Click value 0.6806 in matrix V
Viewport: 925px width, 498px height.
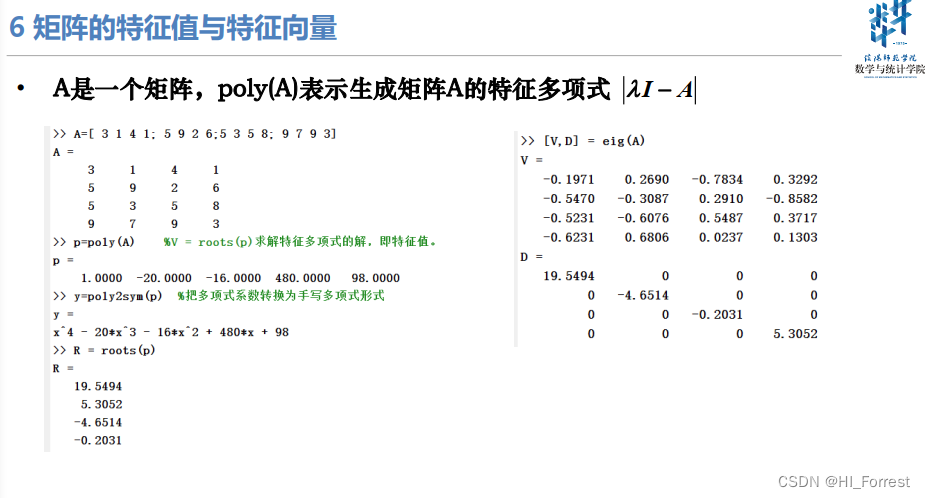pos(647,238)
